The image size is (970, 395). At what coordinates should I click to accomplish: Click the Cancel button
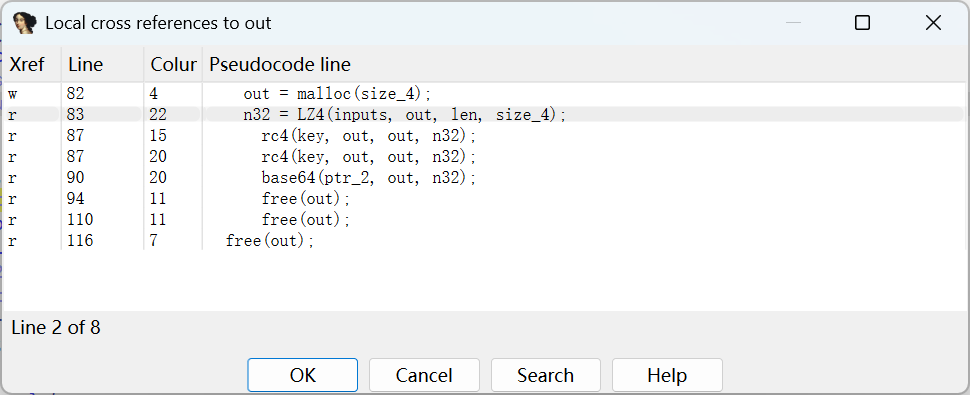[x=424, y=375]
